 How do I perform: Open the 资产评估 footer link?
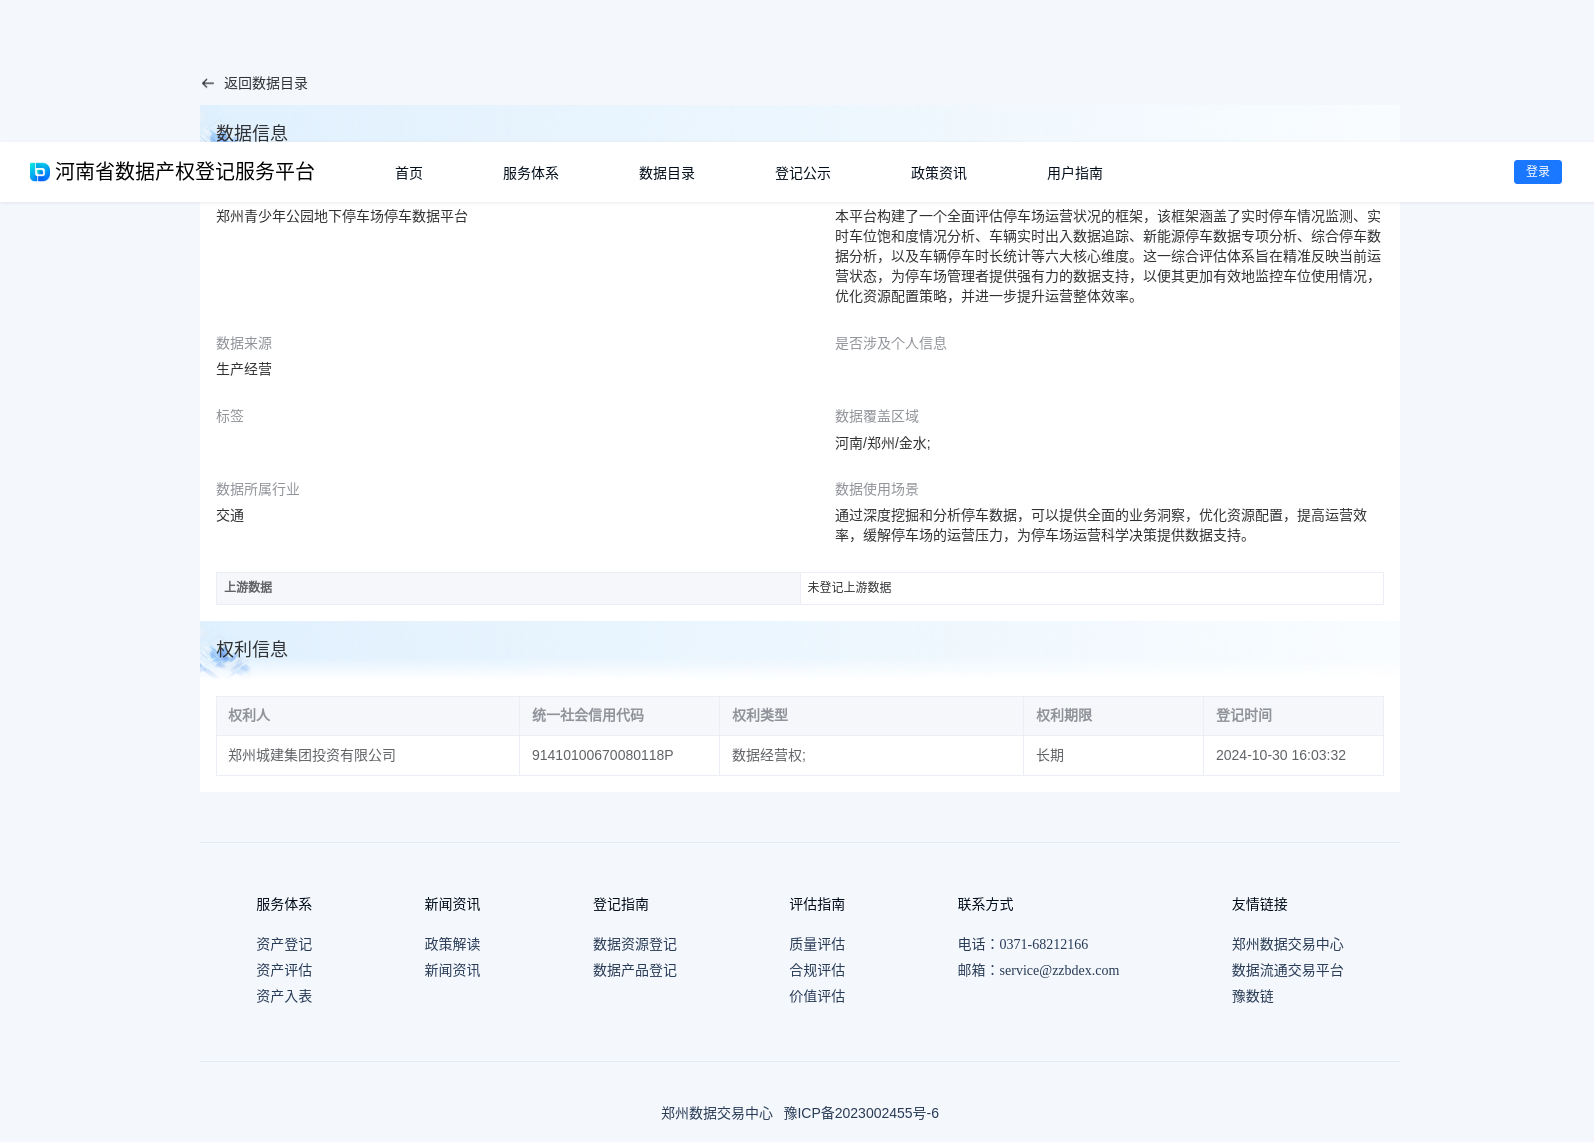(284, 970)
